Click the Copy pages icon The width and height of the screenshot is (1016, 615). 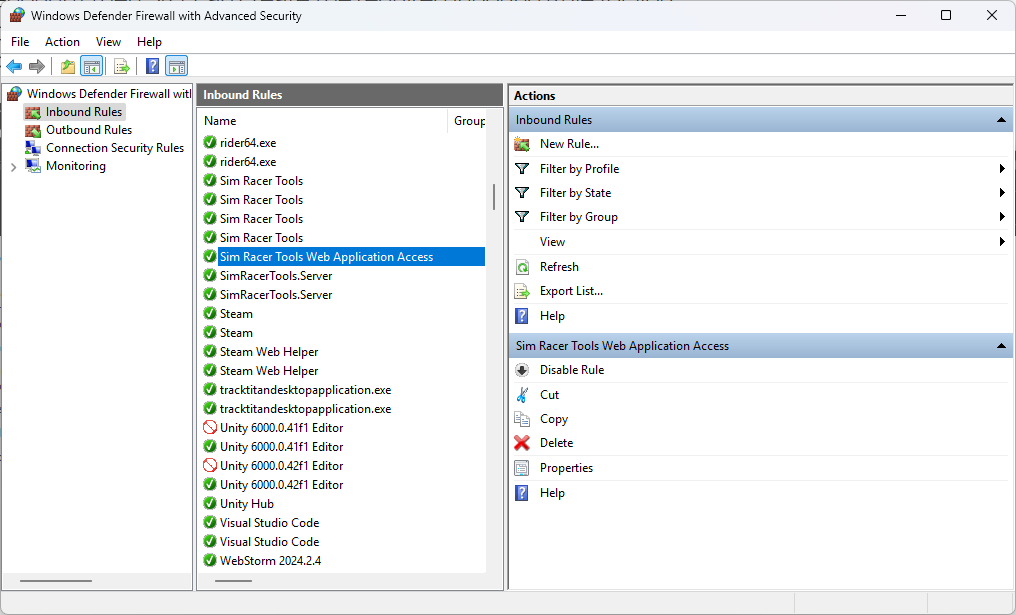522,419
